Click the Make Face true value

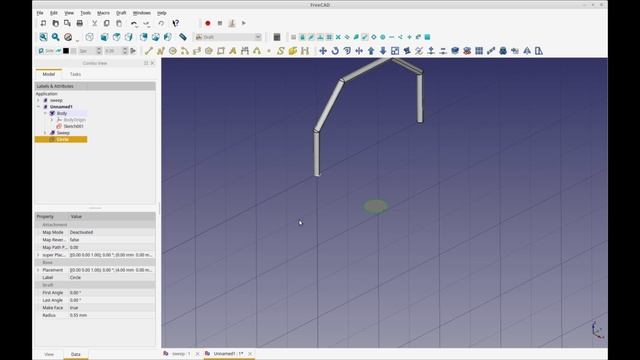[x=111, y=308]
